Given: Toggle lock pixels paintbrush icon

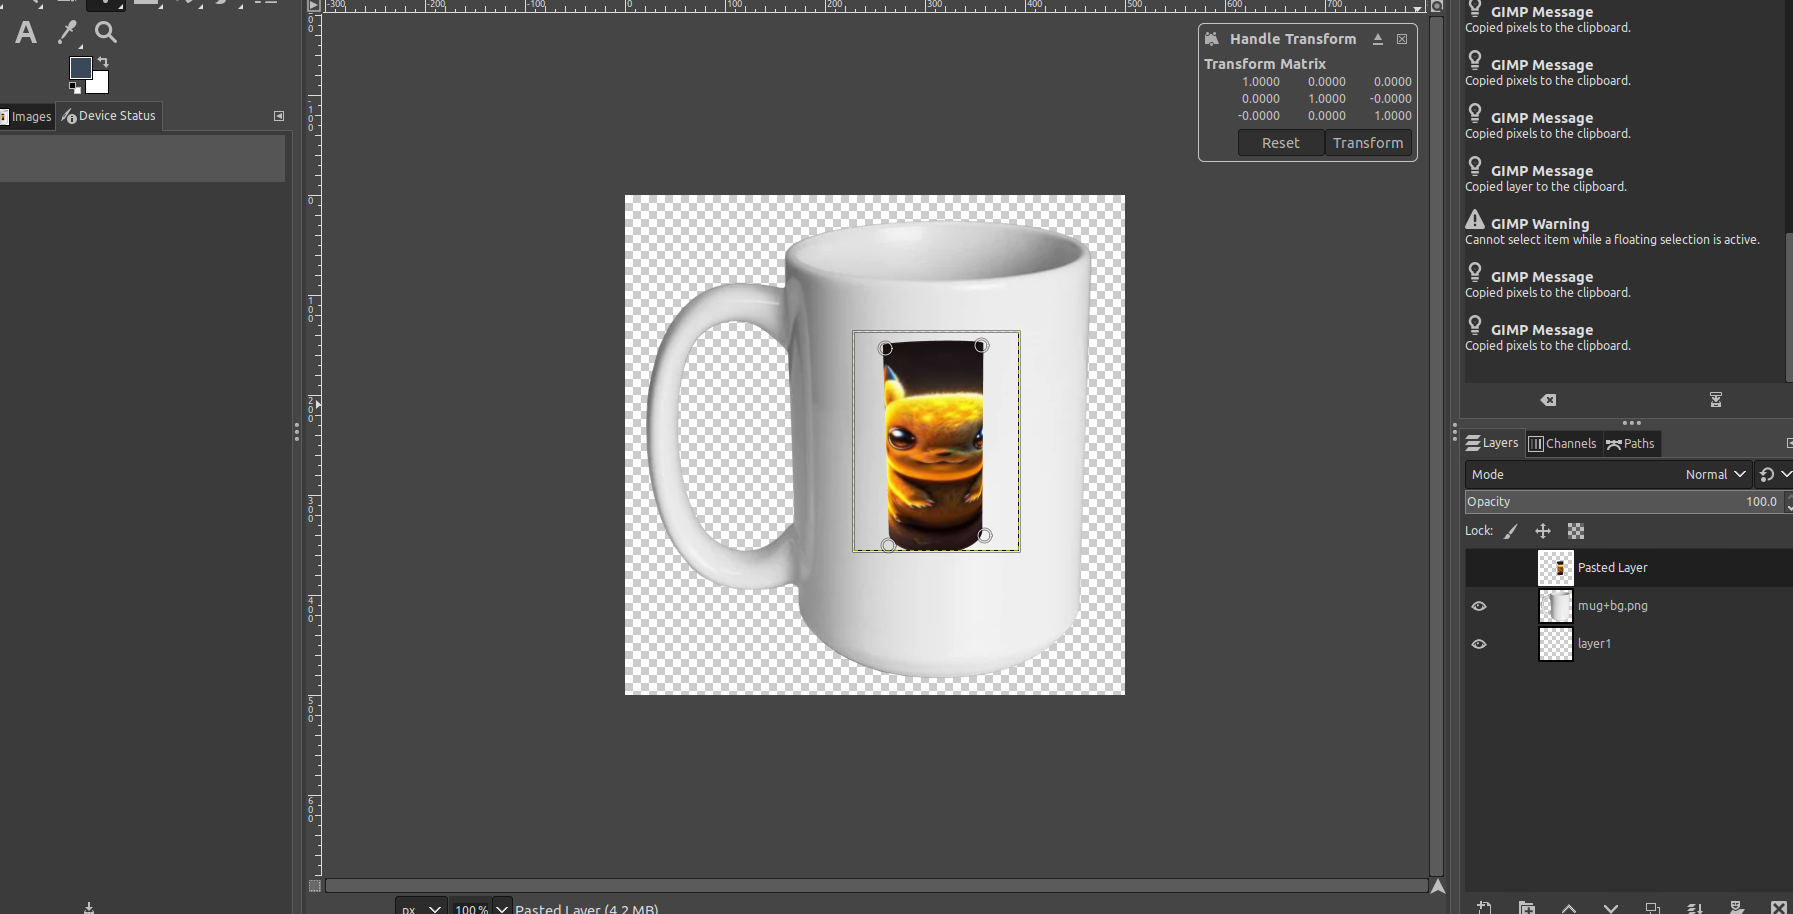Looking at the screenshot, I should [x=1511, y=531].
